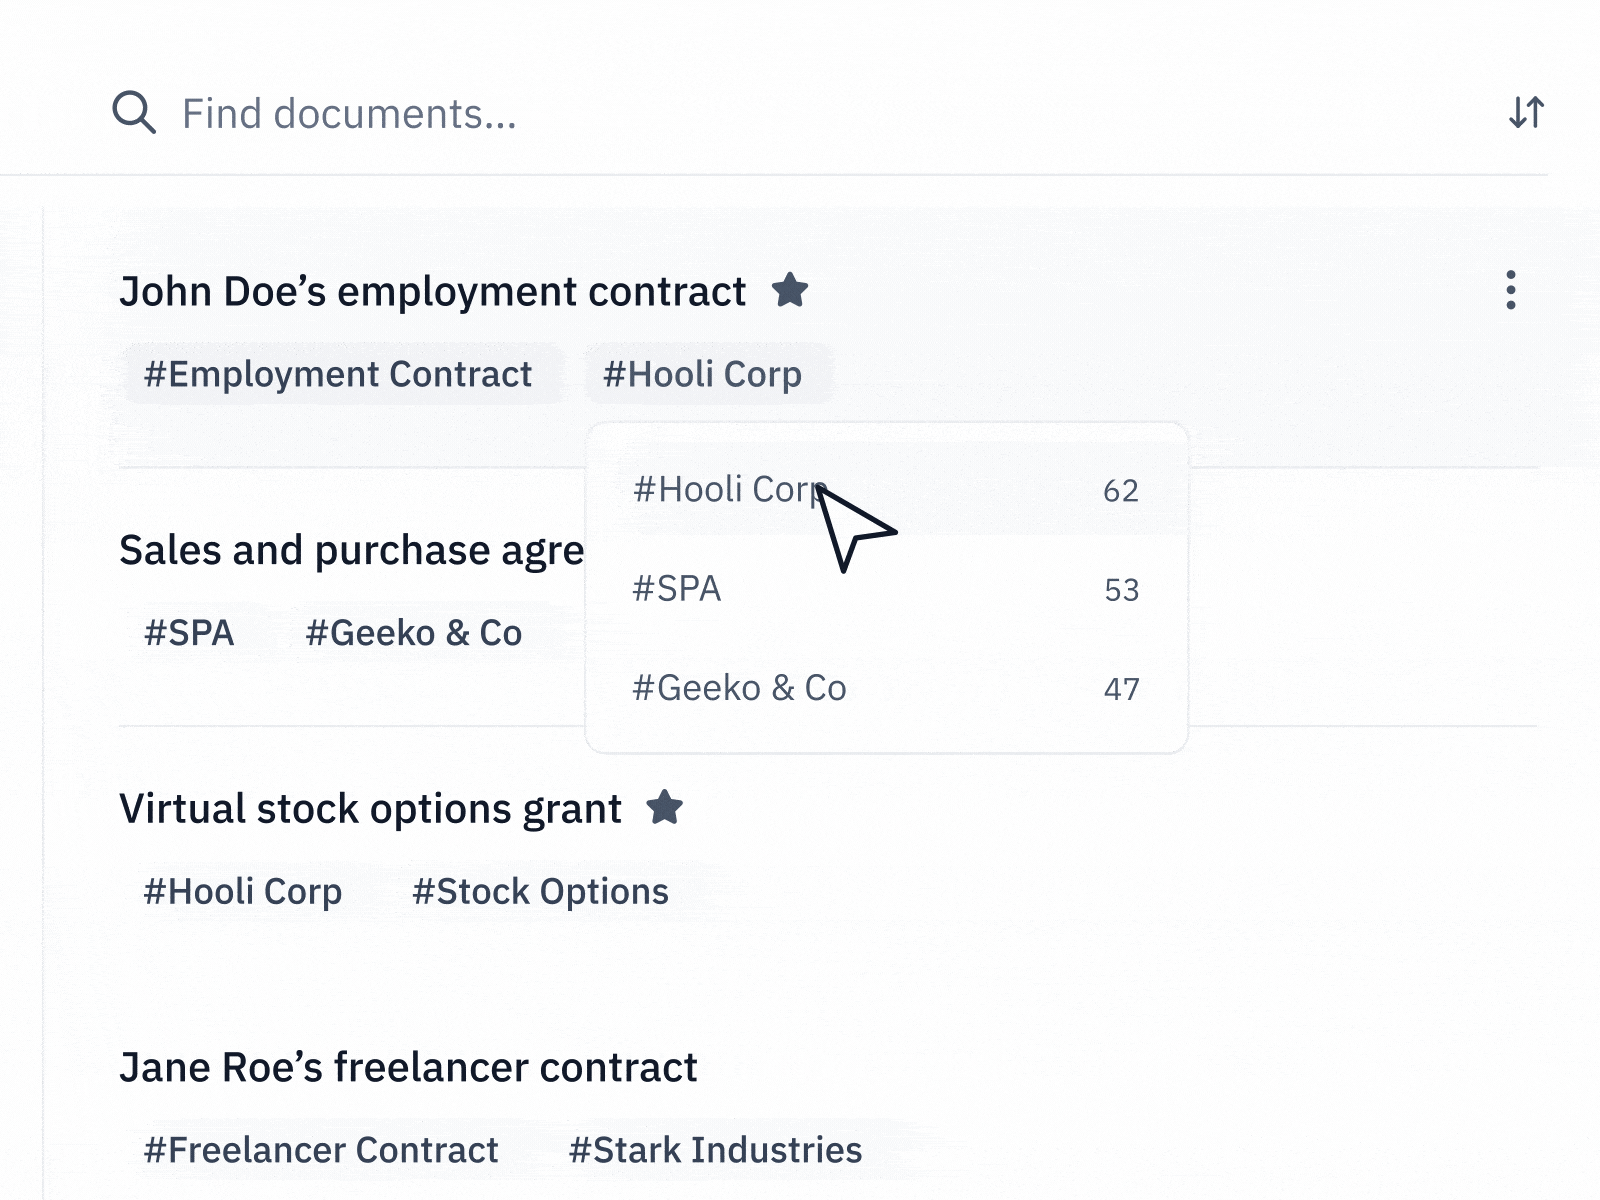Select the #Stark Industries tag chip
This screenshot has width=1600, height=1200.
tap(715, 1149)
